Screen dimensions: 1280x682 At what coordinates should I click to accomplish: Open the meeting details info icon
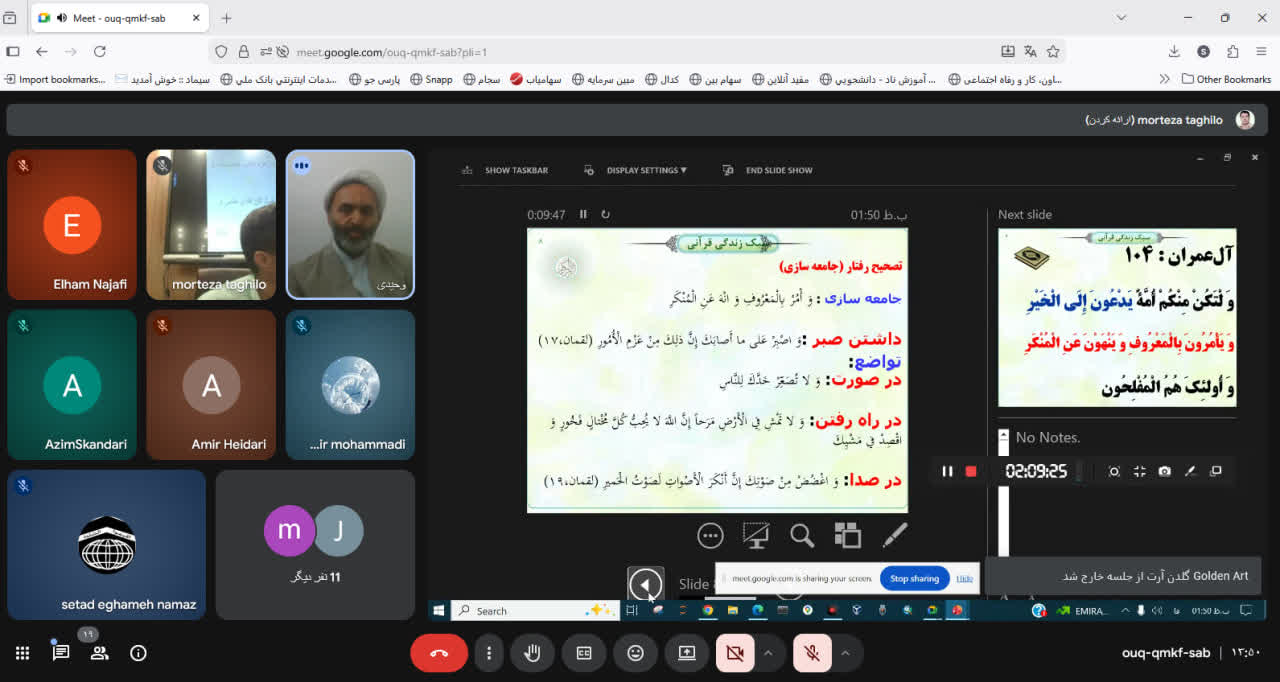pyautogui.click(x=139, y=653)
